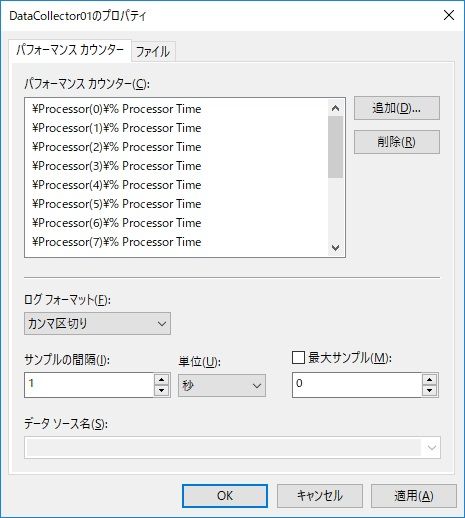Click the 削除(R) button
Screen dimensions: 465x518
click(397, 142)
